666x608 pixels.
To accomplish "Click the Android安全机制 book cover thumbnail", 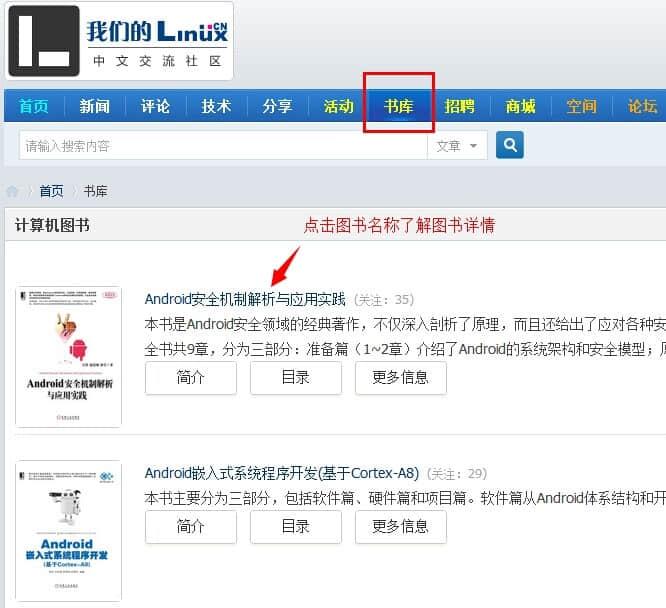I will click(68, 357).
